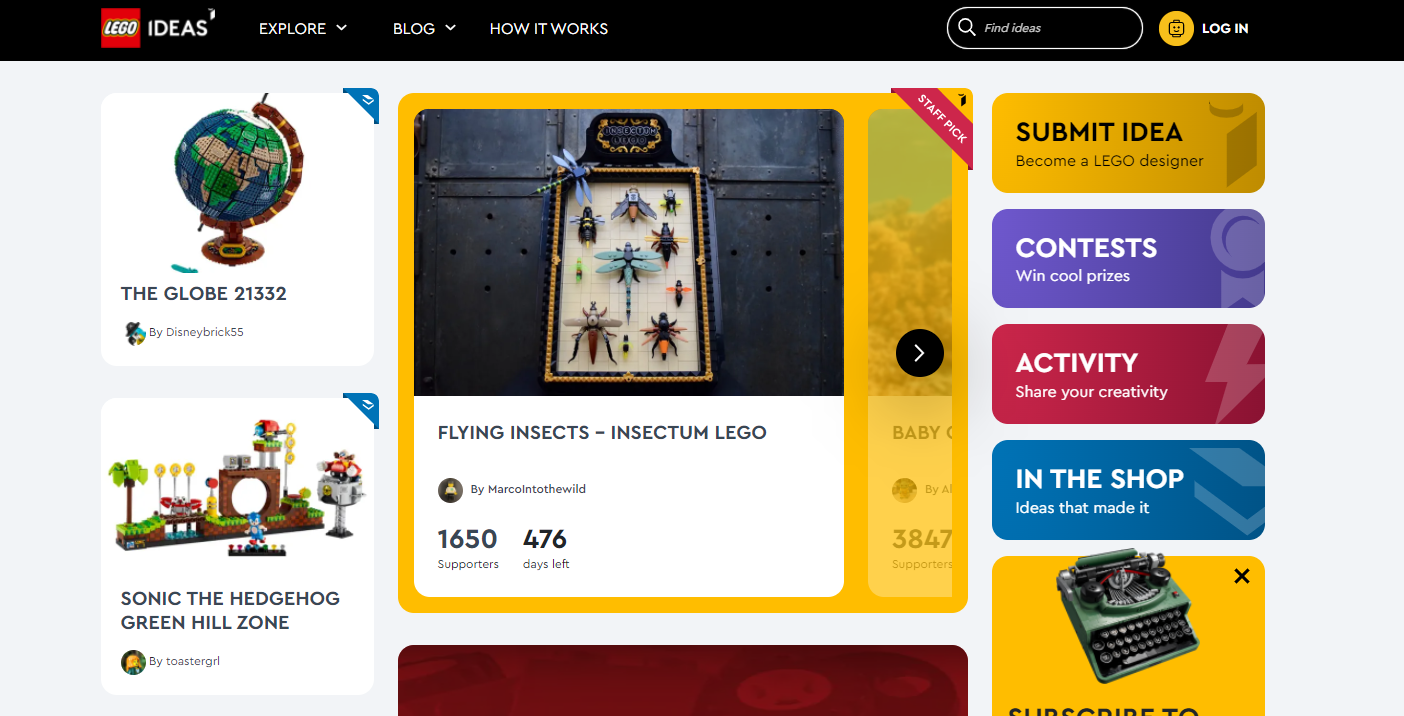The image size is (1404, 716).
Task: Click the Submit Idea button
Action: point(1128,143)
